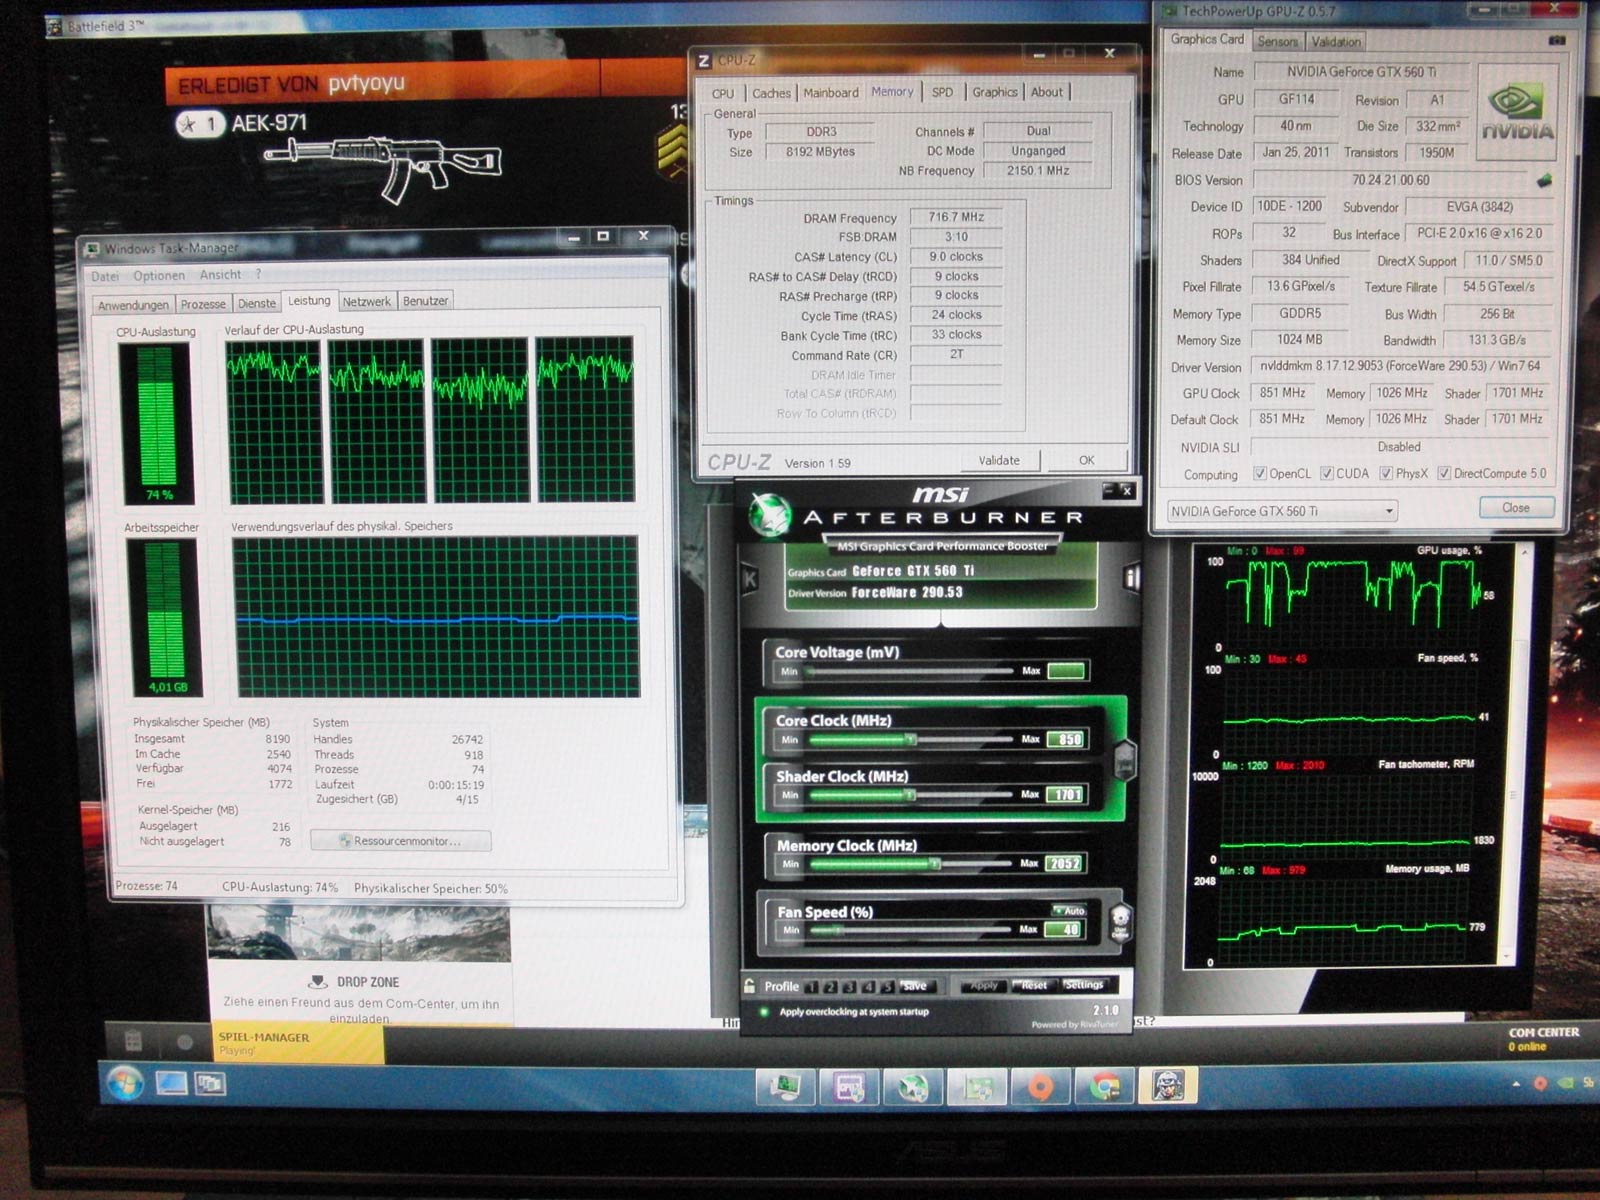Click the NVIDIA logo in GPU-Z
Image resolution: width=1600 pixels, height=1200 pixels.
(x=1517, y=113)
